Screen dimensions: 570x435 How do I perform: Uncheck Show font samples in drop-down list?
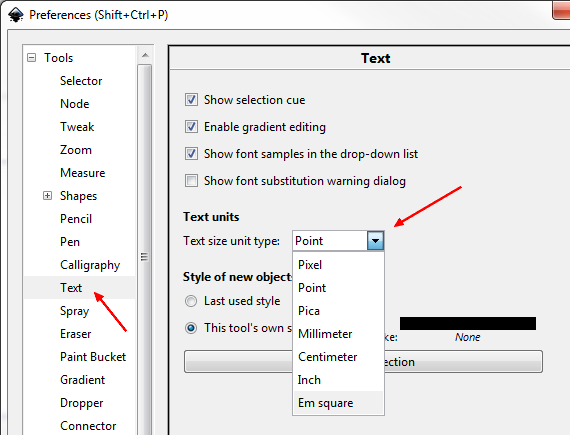[x=191, y=154]
